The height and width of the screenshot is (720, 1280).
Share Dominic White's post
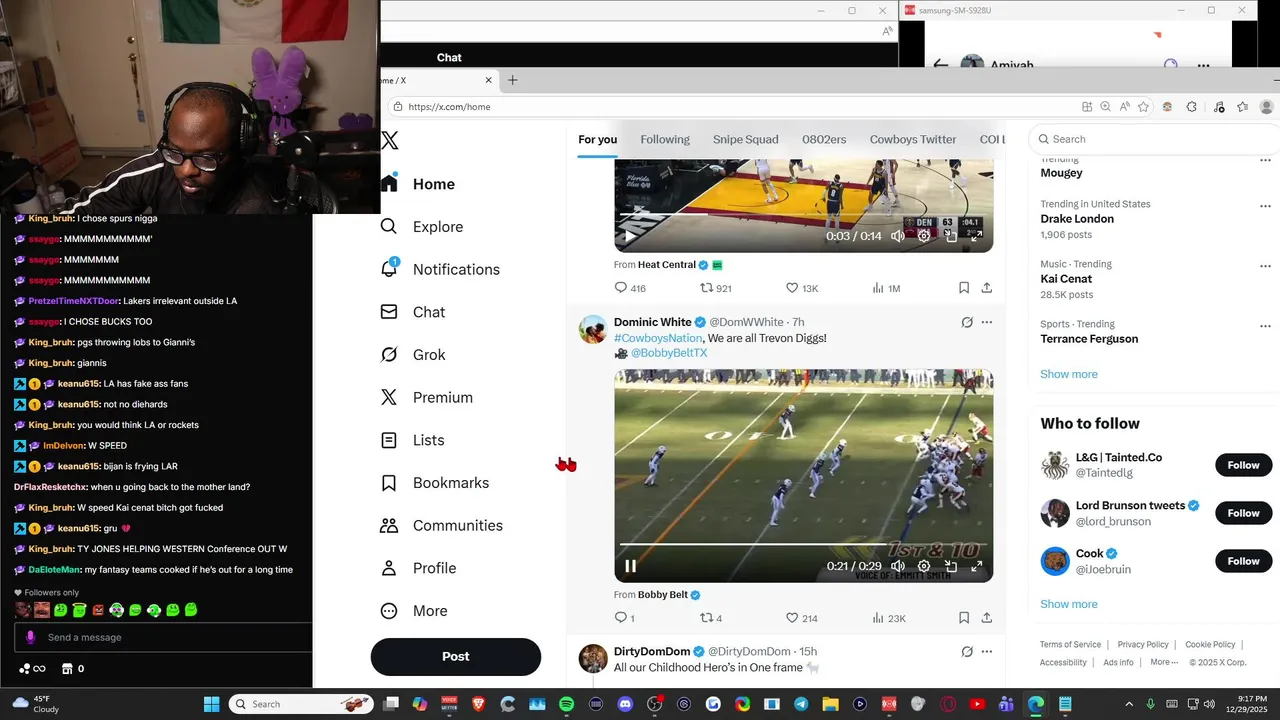coord(986,618)
